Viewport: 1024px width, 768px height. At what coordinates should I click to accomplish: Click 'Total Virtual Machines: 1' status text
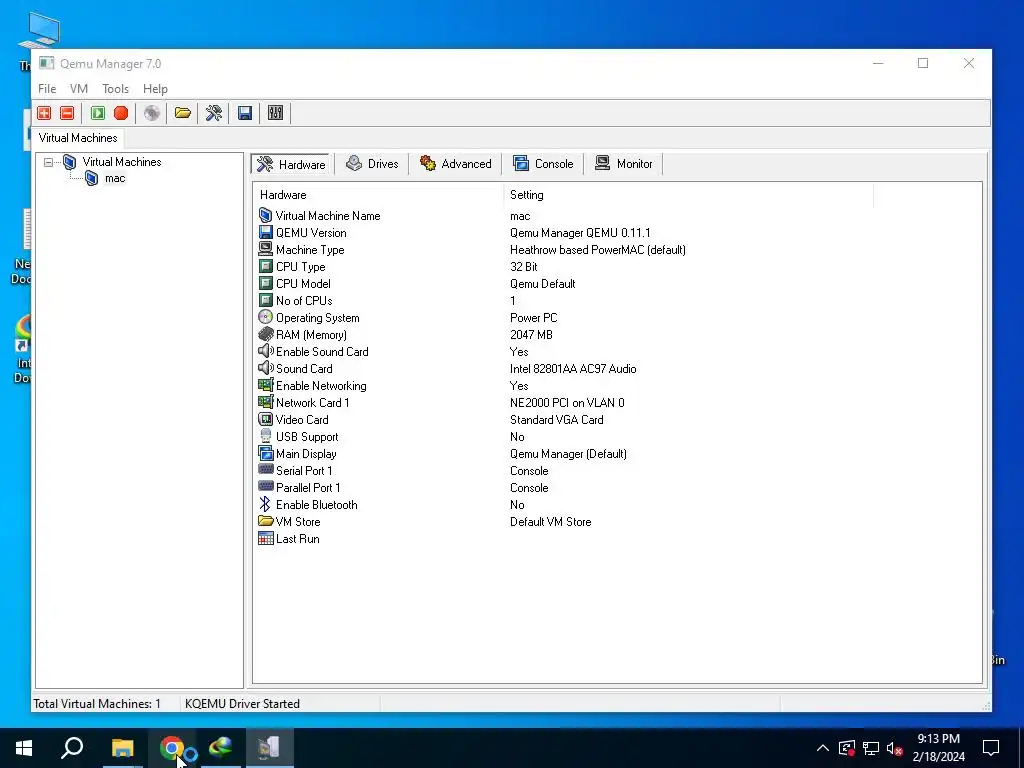[x=97, y=703]
